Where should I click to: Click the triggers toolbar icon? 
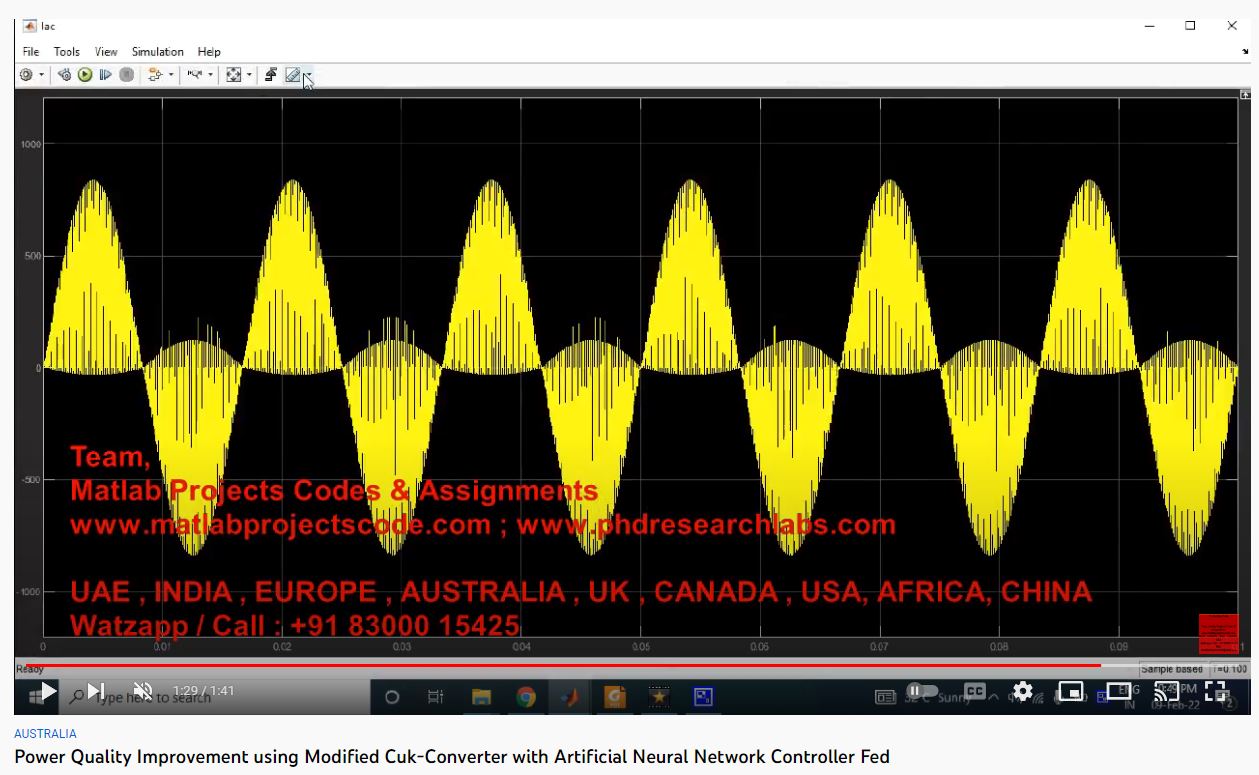195,75
